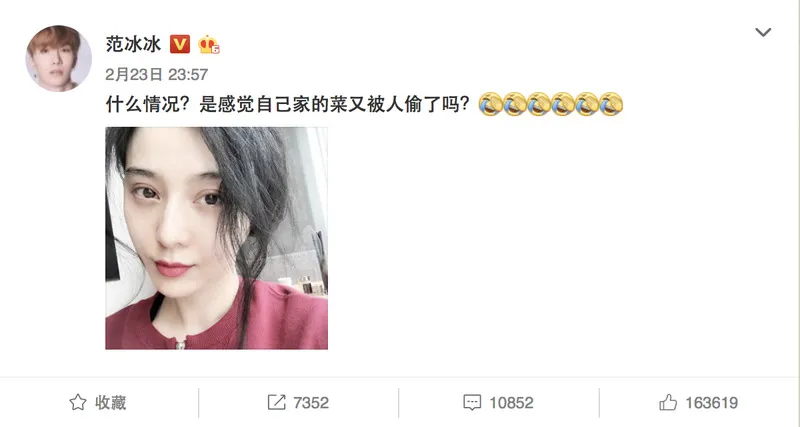Viewport: 800px width, 427px height.
Task: Open the post options chevron menu
Action: (x=763, y=32)
